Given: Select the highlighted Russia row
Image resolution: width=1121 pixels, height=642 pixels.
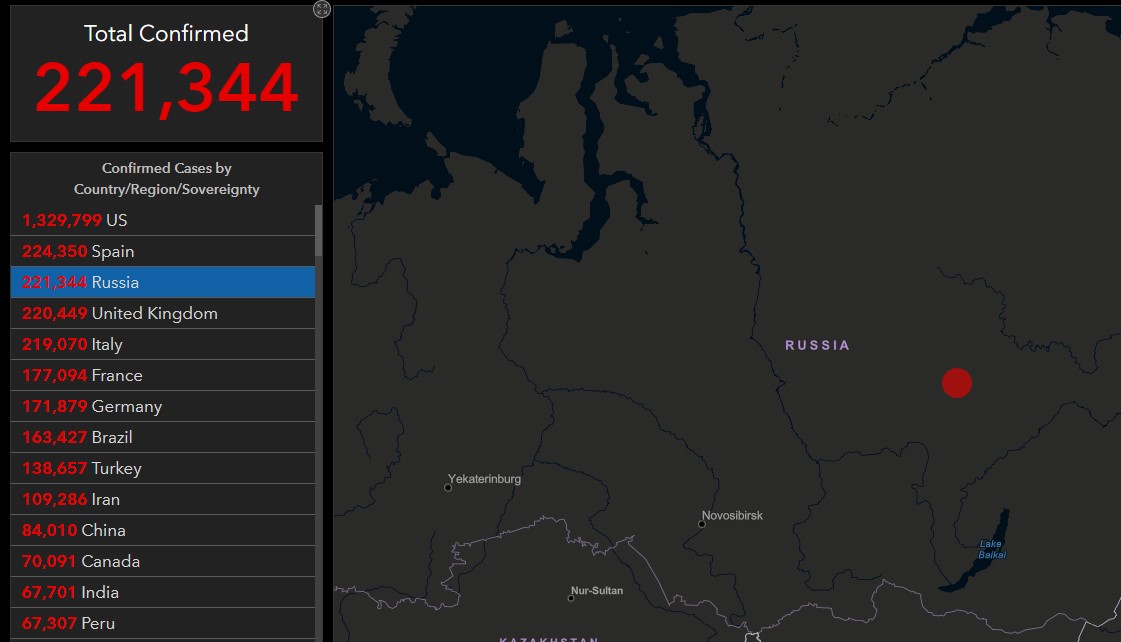Looking at the screenshot, I should click(x=163, y=282).
